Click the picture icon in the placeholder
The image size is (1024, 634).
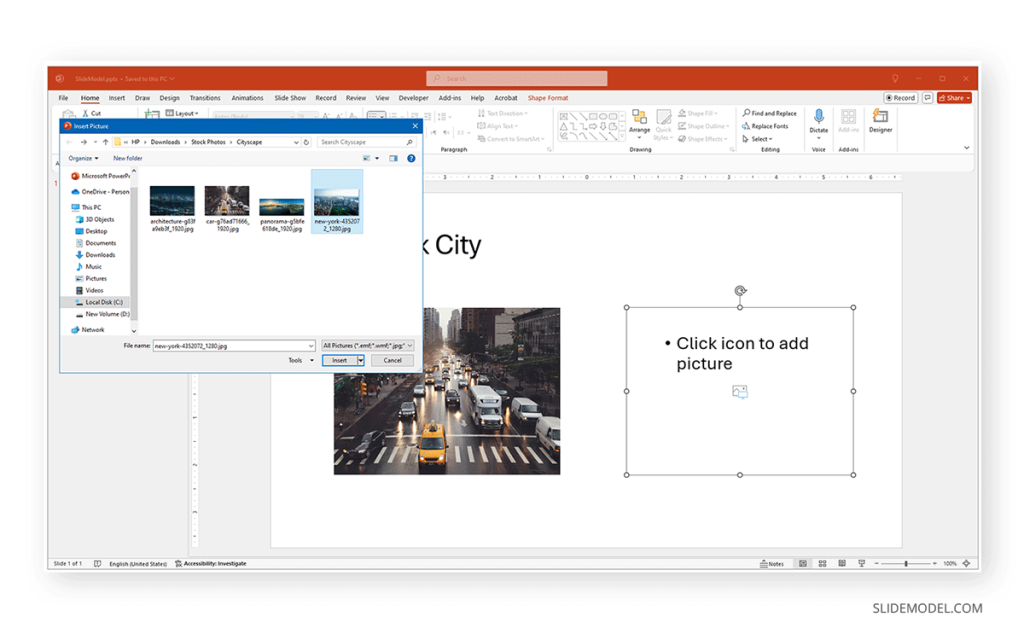pyautogui.click(x=740, y=392)
